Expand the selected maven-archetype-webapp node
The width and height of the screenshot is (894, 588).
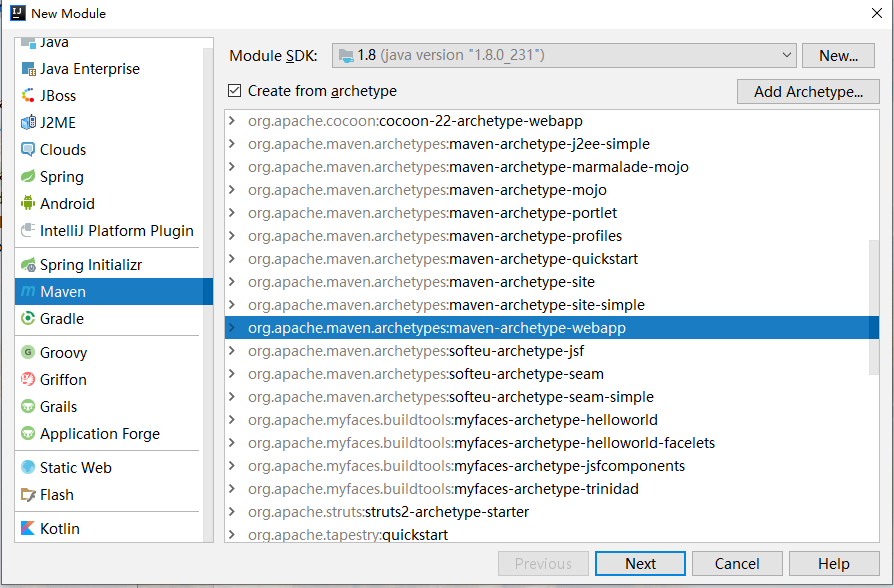tap(231, 328)
